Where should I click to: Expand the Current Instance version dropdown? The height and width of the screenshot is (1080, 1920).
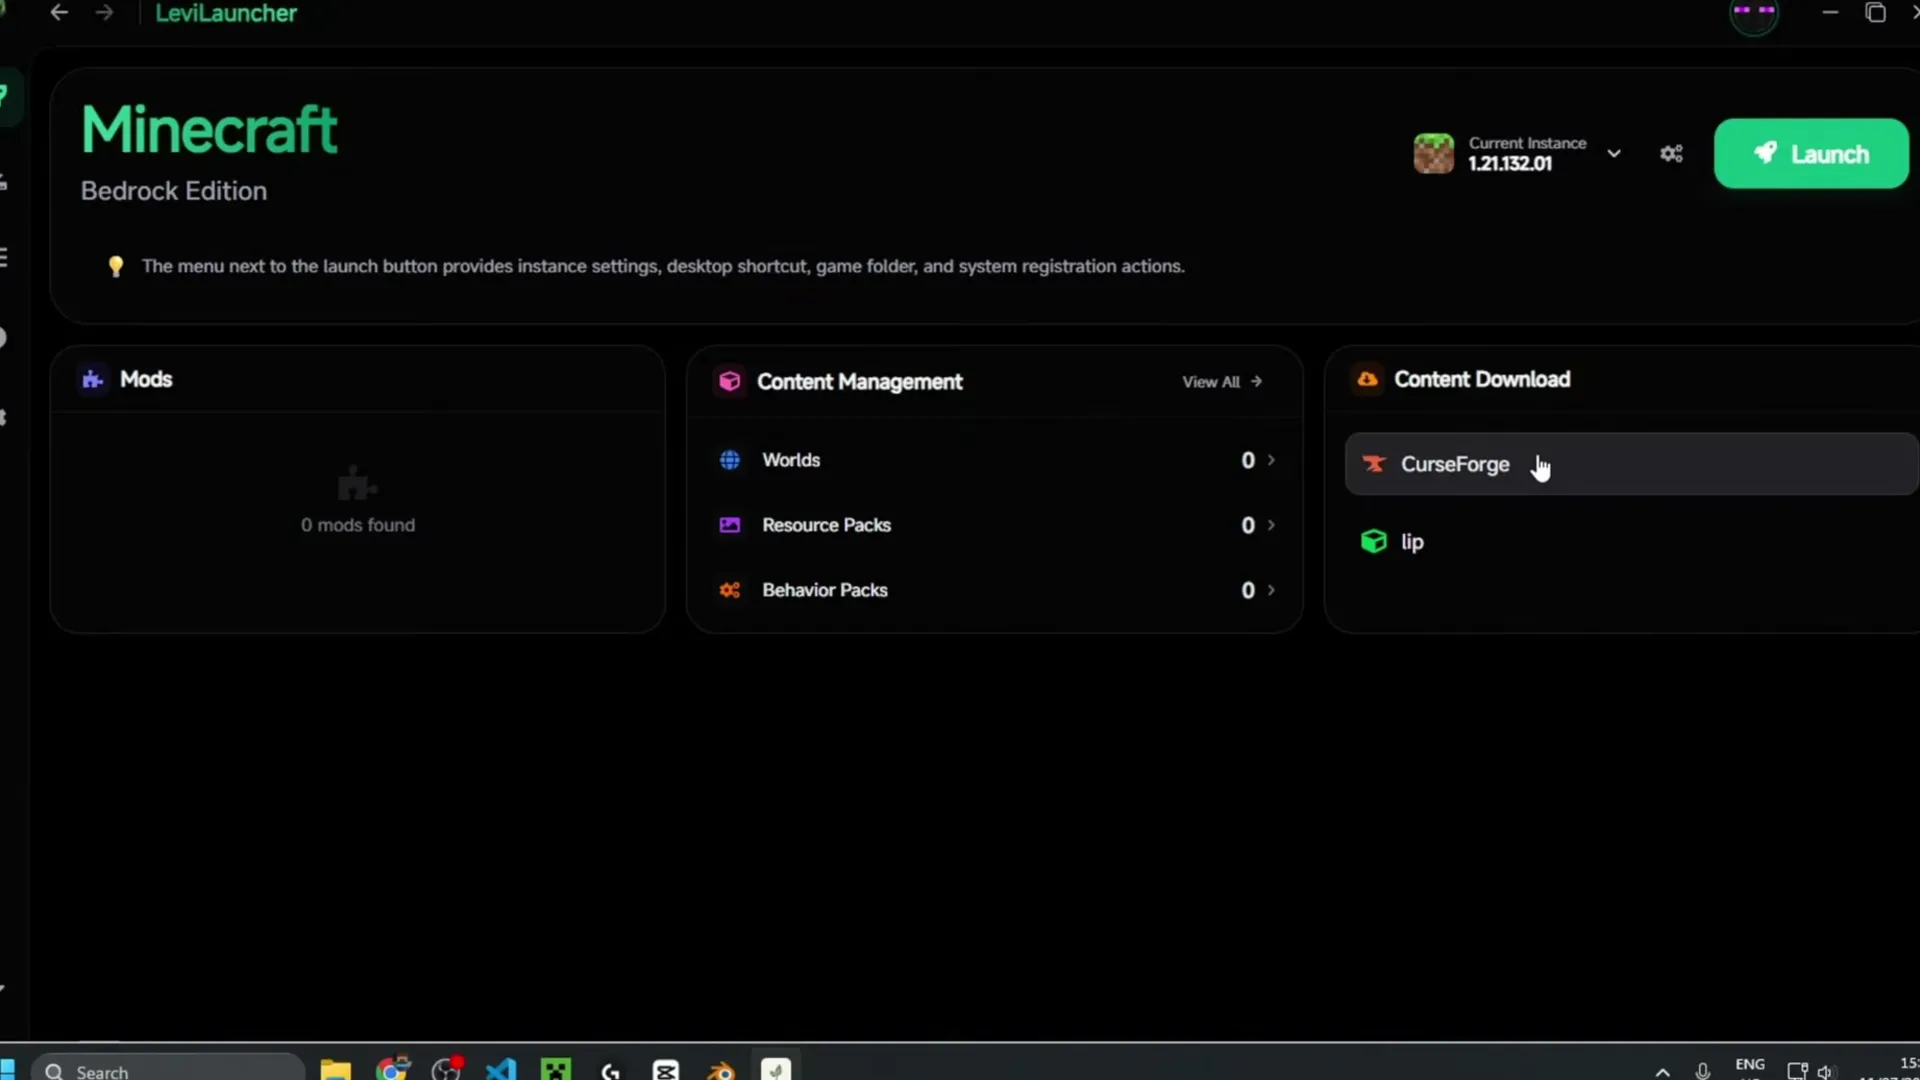pyautogui.click(x=1614, y=154)
